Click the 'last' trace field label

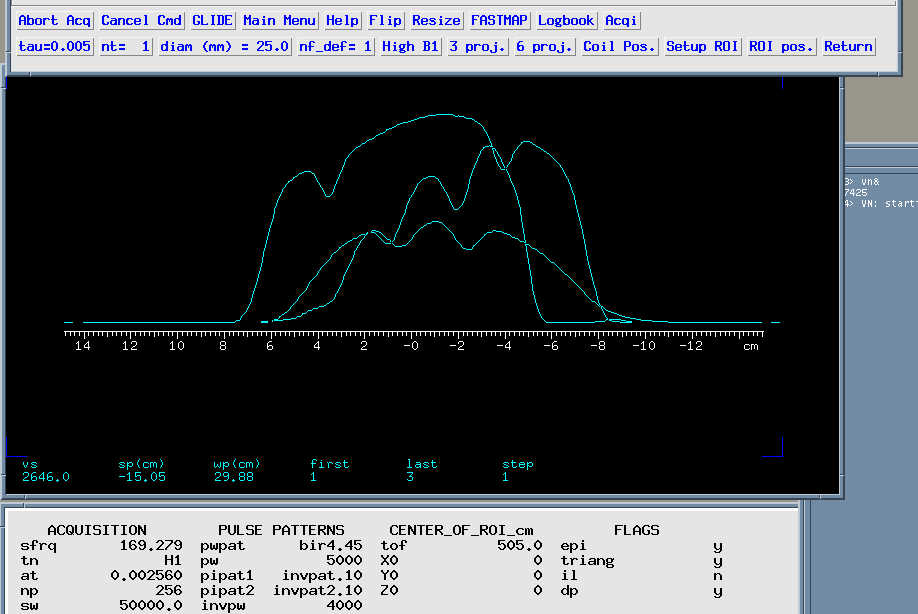click(x=422, y=464)
